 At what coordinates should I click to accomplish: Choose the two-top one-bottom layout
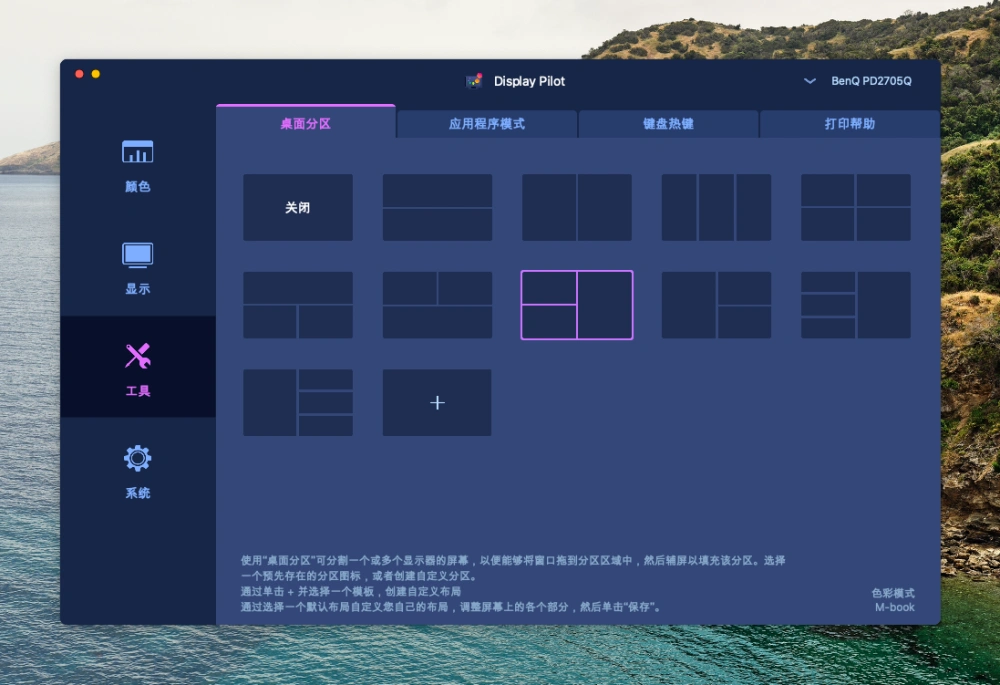pyautogui.click(x=437, y=305)
